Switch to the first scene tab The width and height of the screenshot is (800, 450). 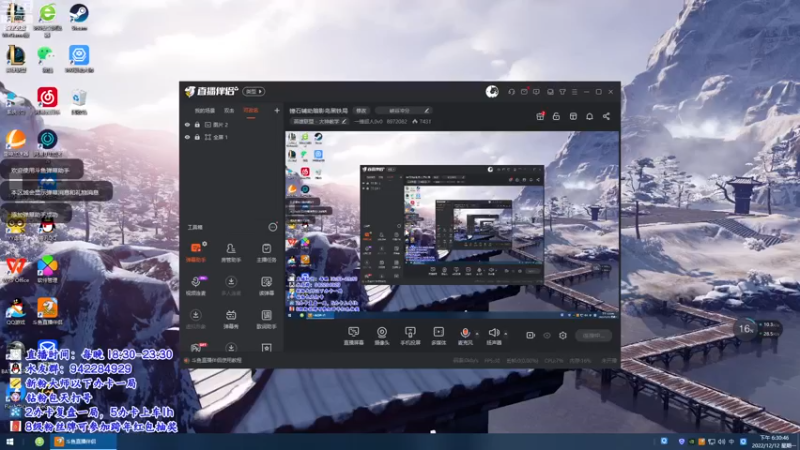click(205, 111)
